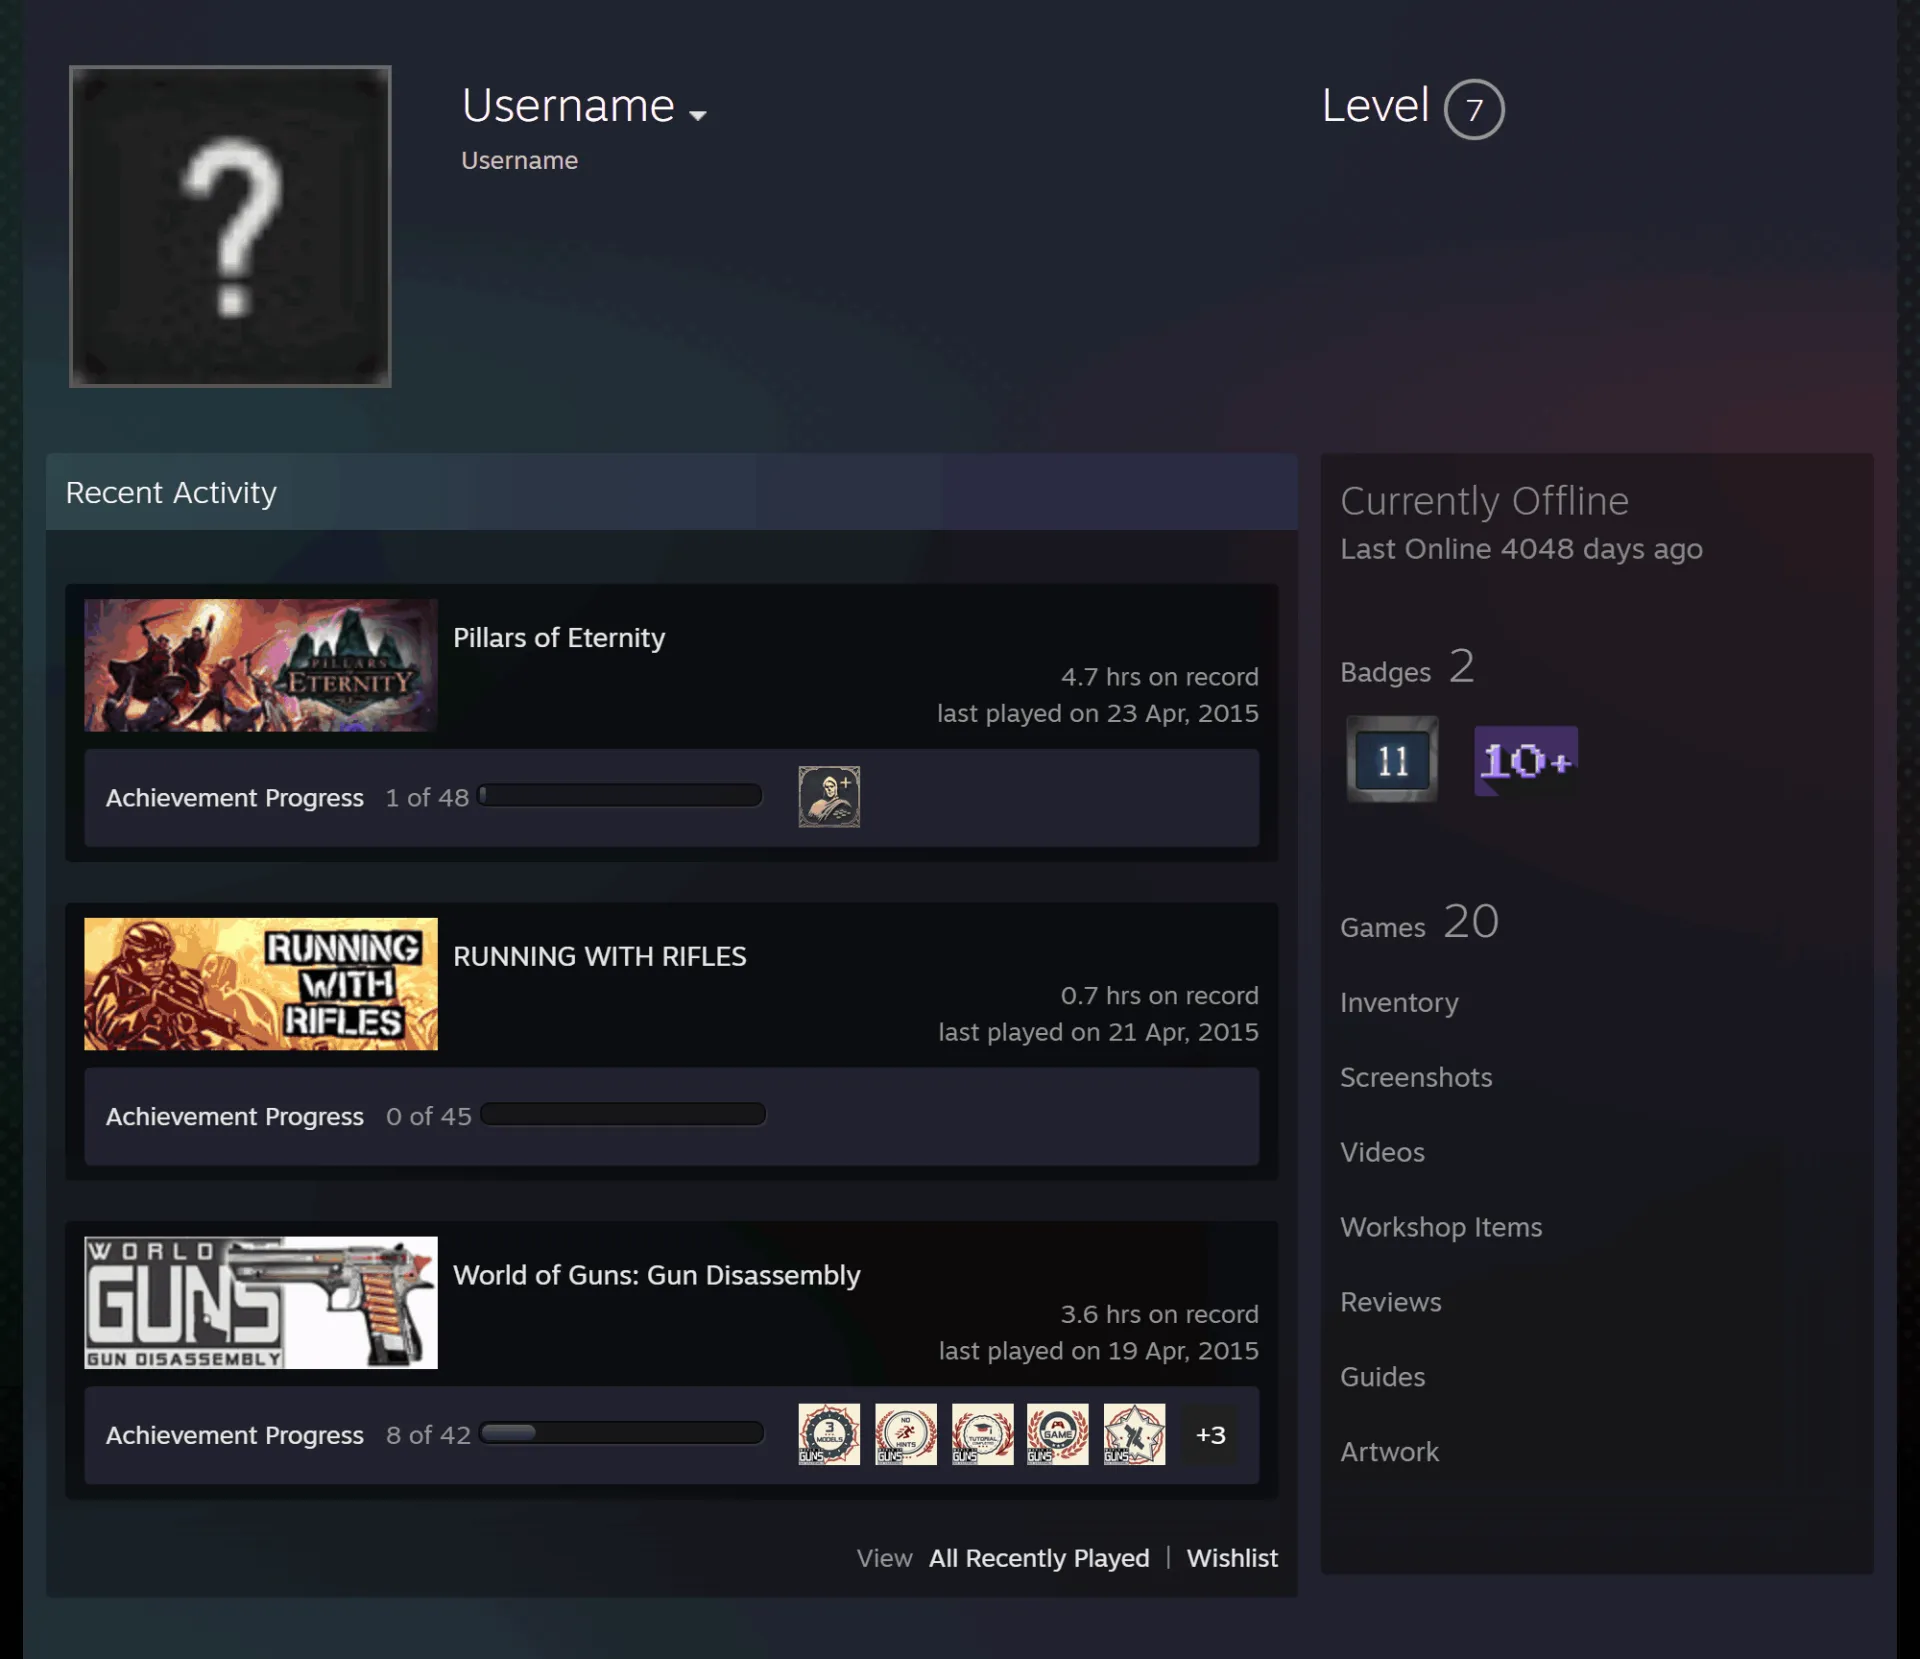1920x1659 pixels.
Task: Click the star achievement badge in World of Guns
Action: tap(1134, 1434)
